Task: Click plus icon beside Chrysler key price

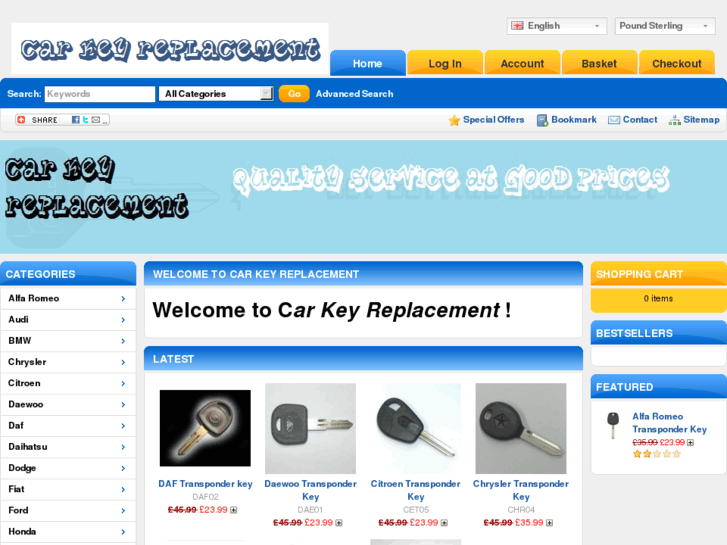Action: click(x=549, y=523)
